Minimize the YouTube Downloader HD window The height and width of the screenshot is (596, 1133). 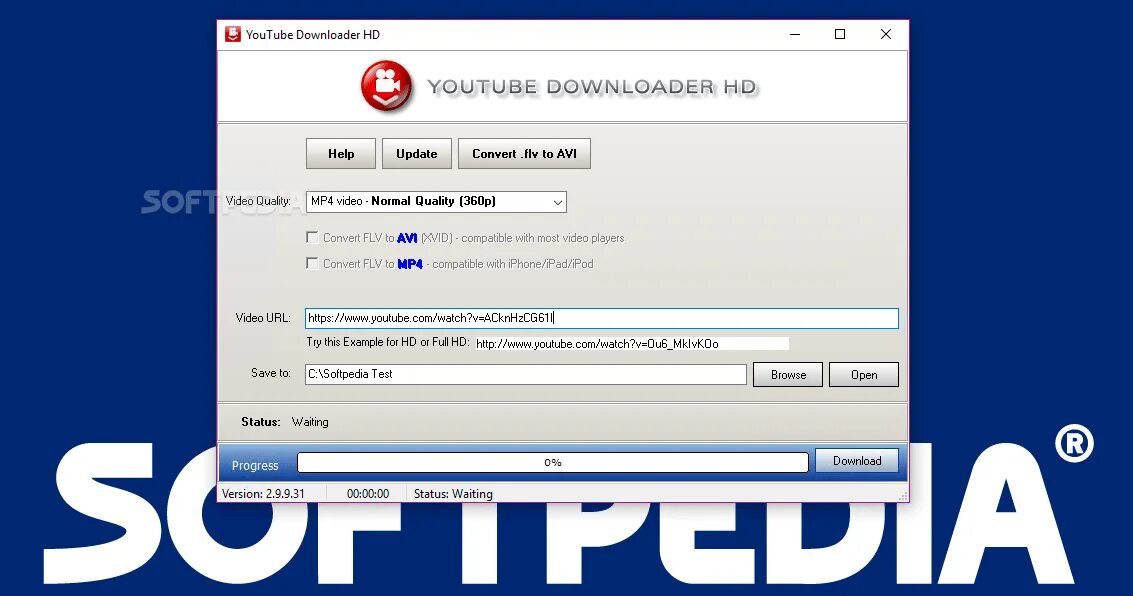795,34
